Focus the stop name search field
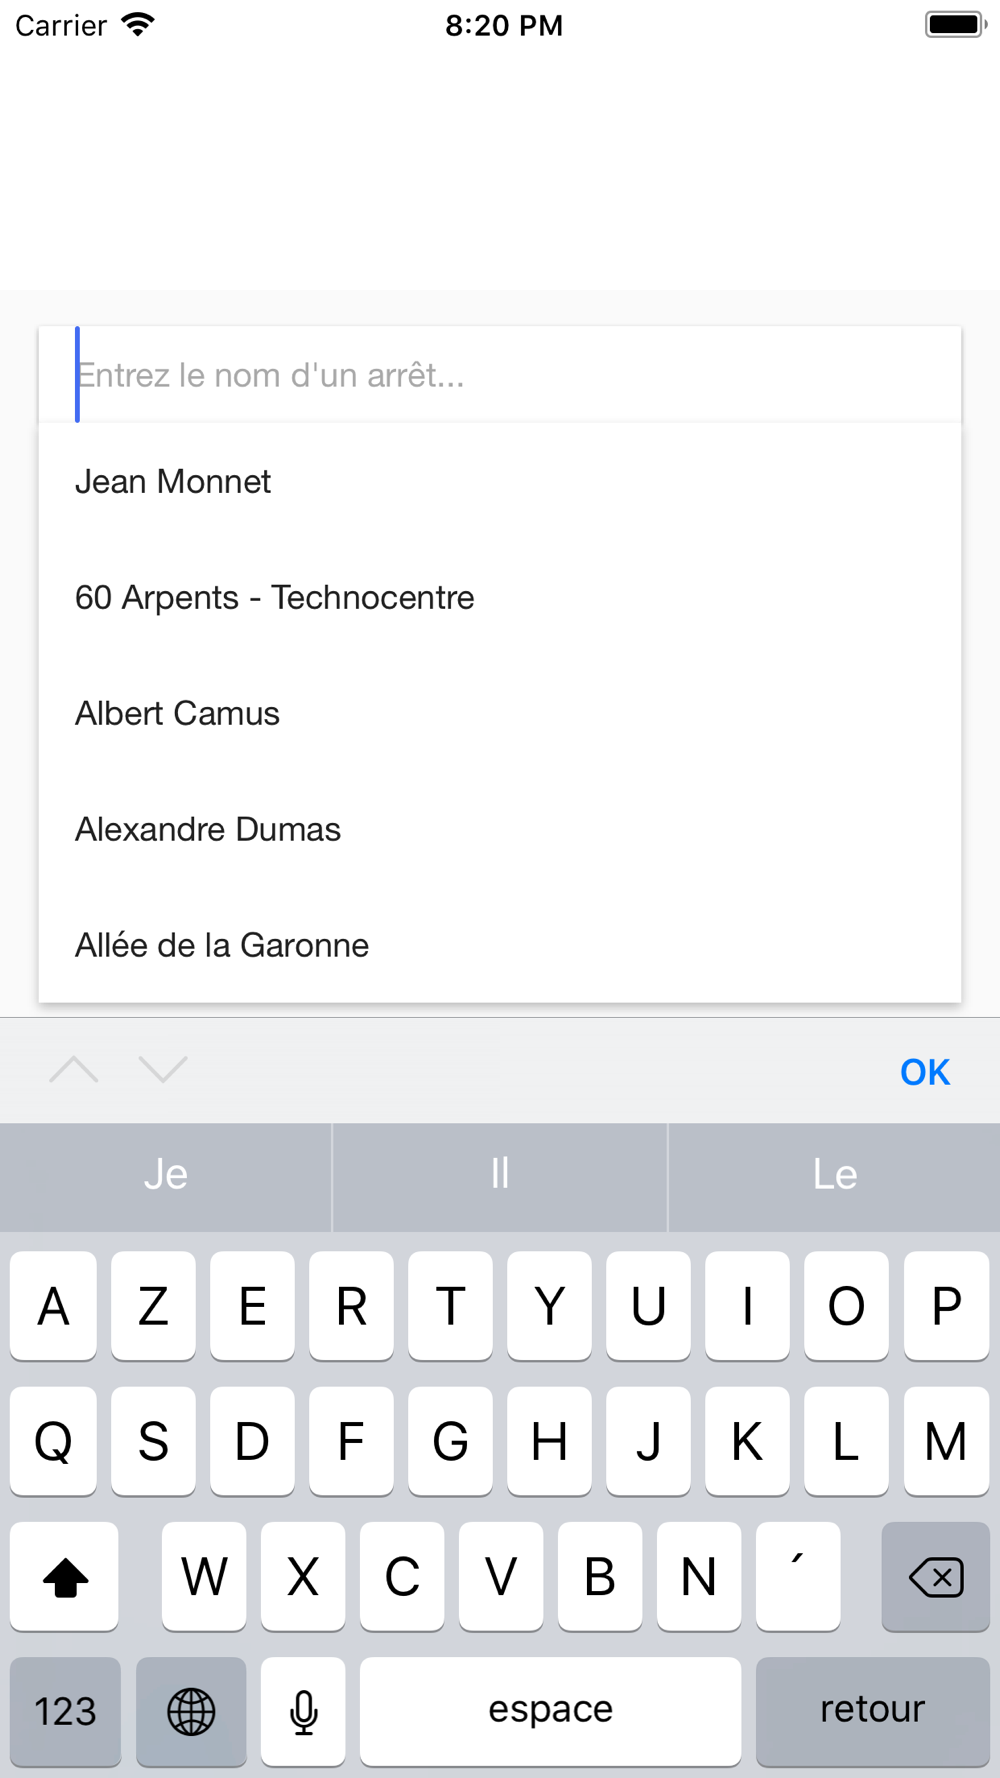Viewport: 1000px width, 1778px height. (x=500, y=375)
